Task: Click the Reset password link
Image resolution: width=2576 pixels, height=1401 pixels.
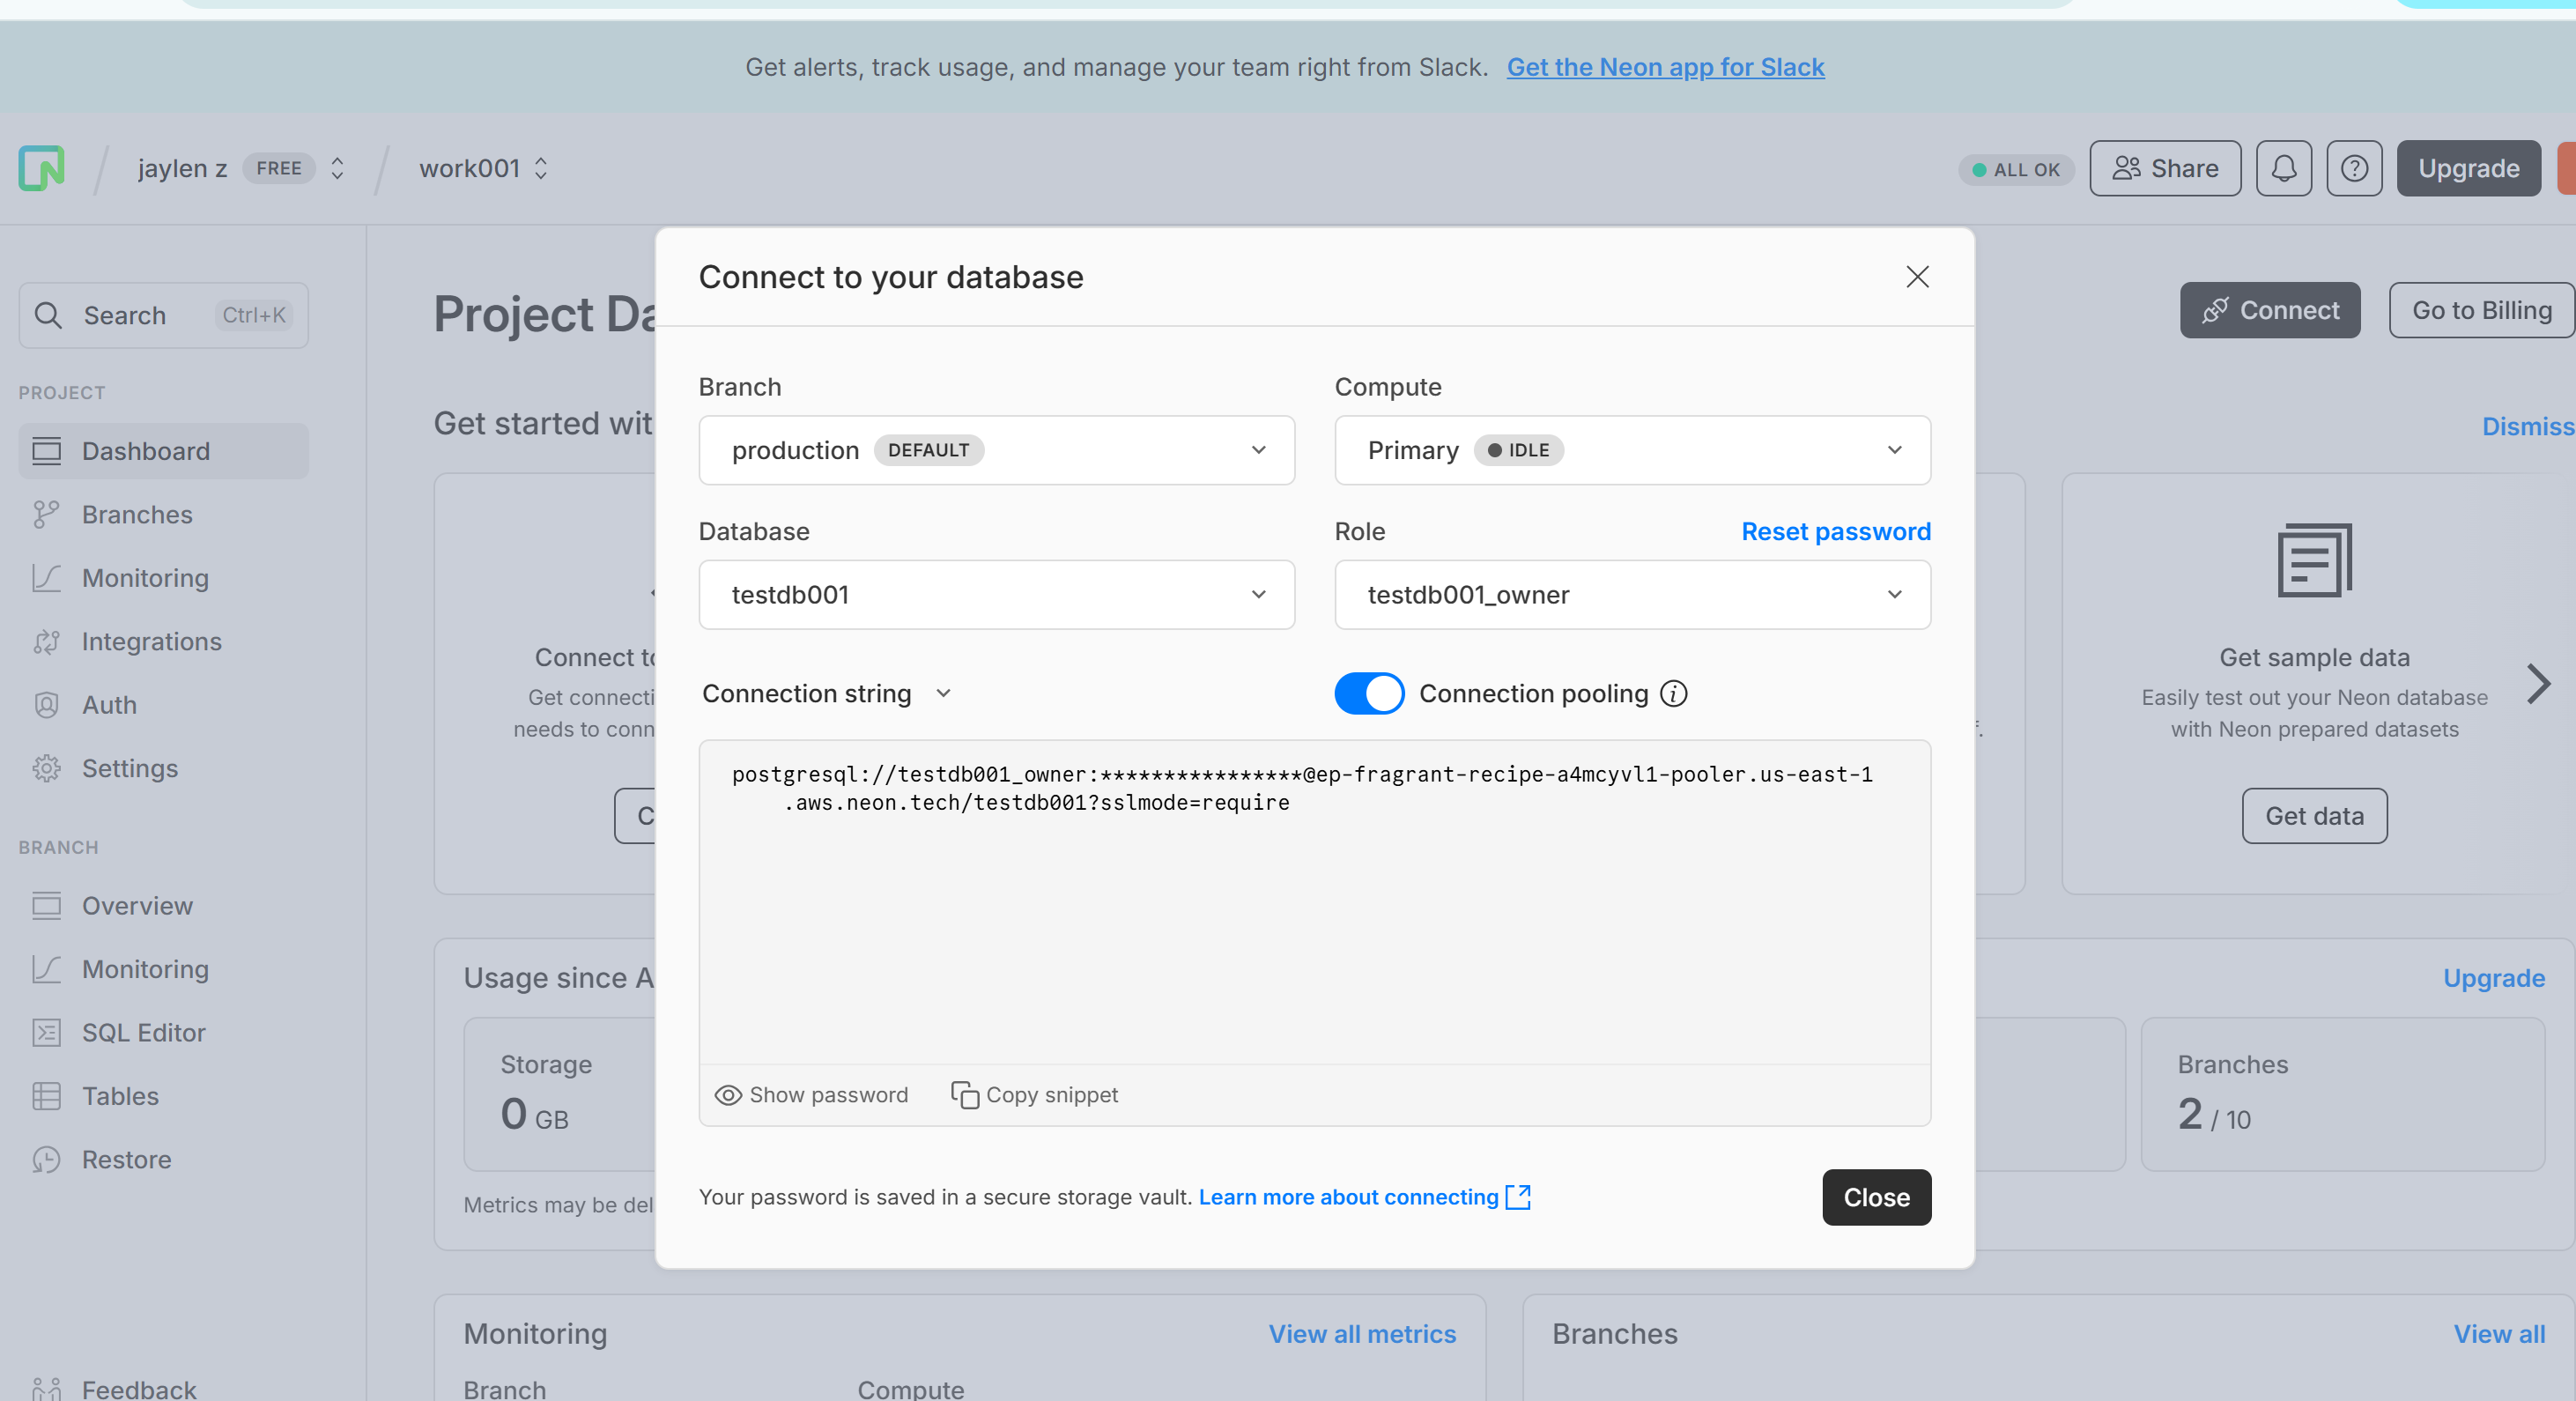Action: pos(1835,531)
